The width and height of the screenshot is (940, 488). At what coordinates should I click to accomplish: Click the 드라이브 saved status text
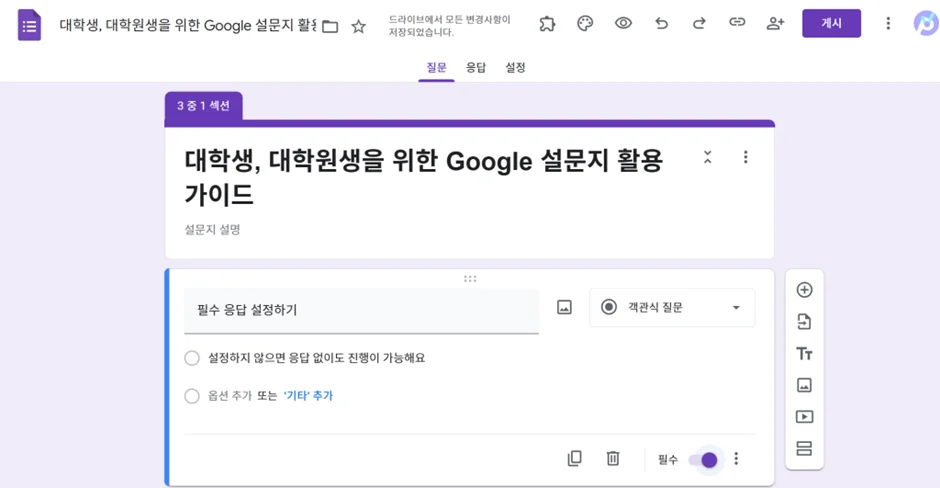coord(449,26)
